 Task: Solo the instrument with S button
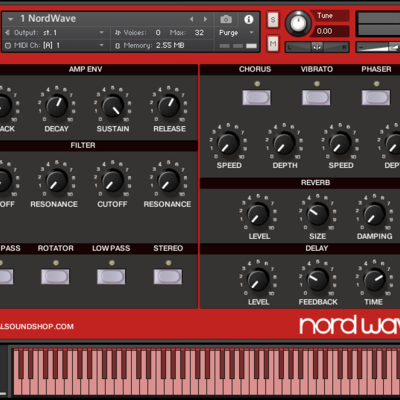[273, 20]
